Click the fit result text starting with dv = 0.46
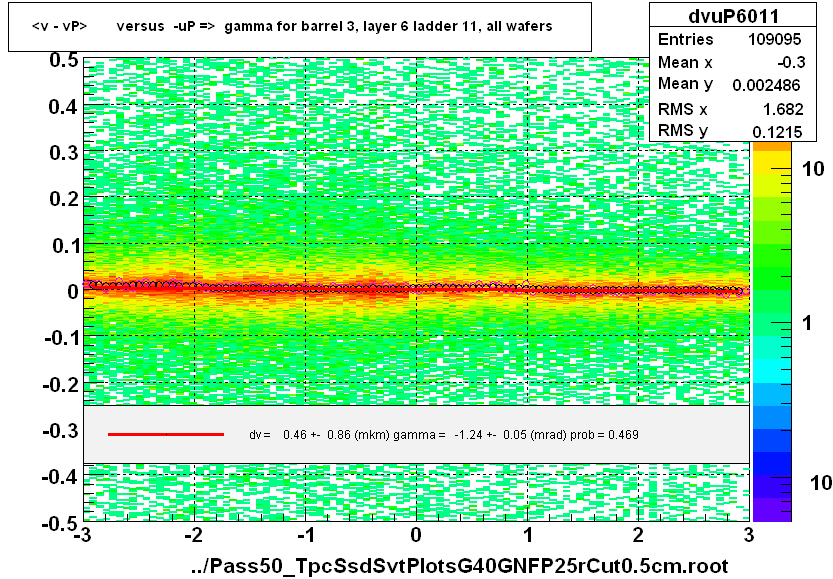Screen dimensions: 833x579 [x=444, y=435]
